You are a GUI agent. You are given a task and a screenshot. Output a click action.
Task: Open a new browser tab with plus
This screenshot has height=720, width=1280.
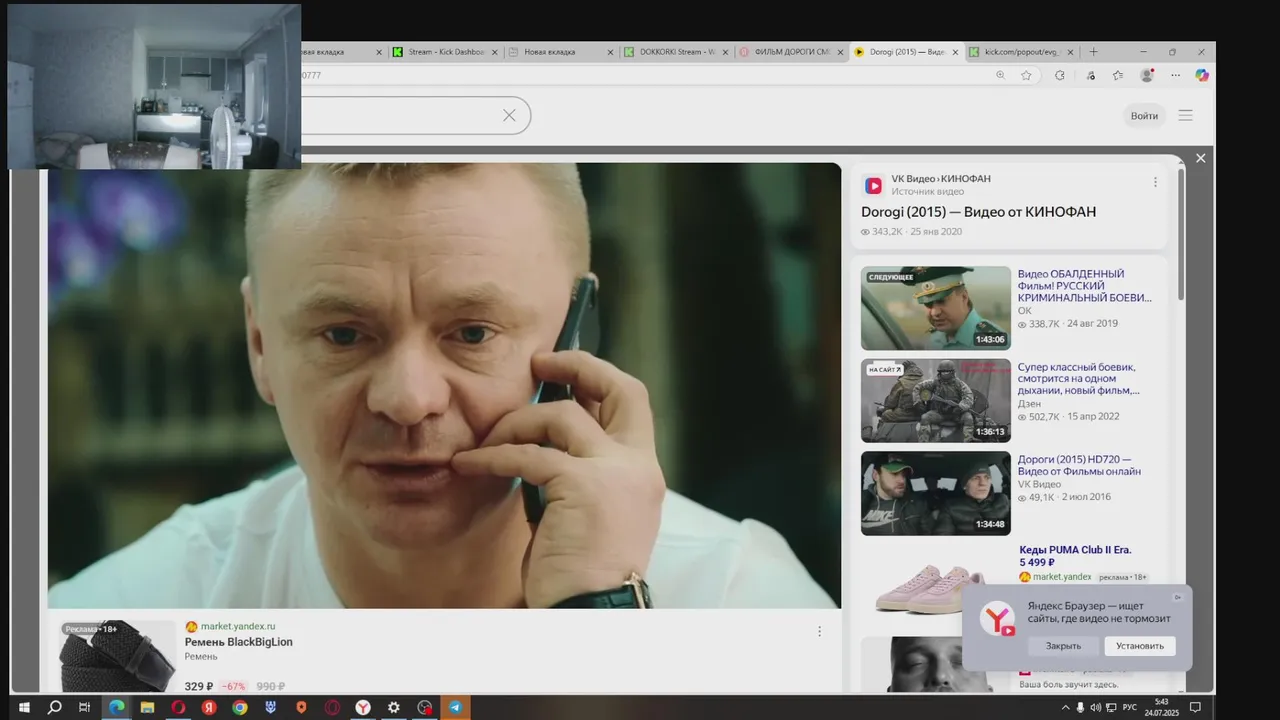pyautogui.click(x=1093, y=52)
